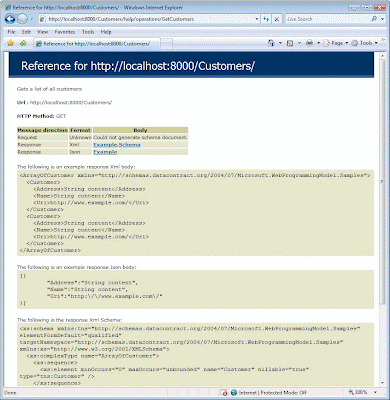Click the 'Message direction' table header

tap(42, 130)
